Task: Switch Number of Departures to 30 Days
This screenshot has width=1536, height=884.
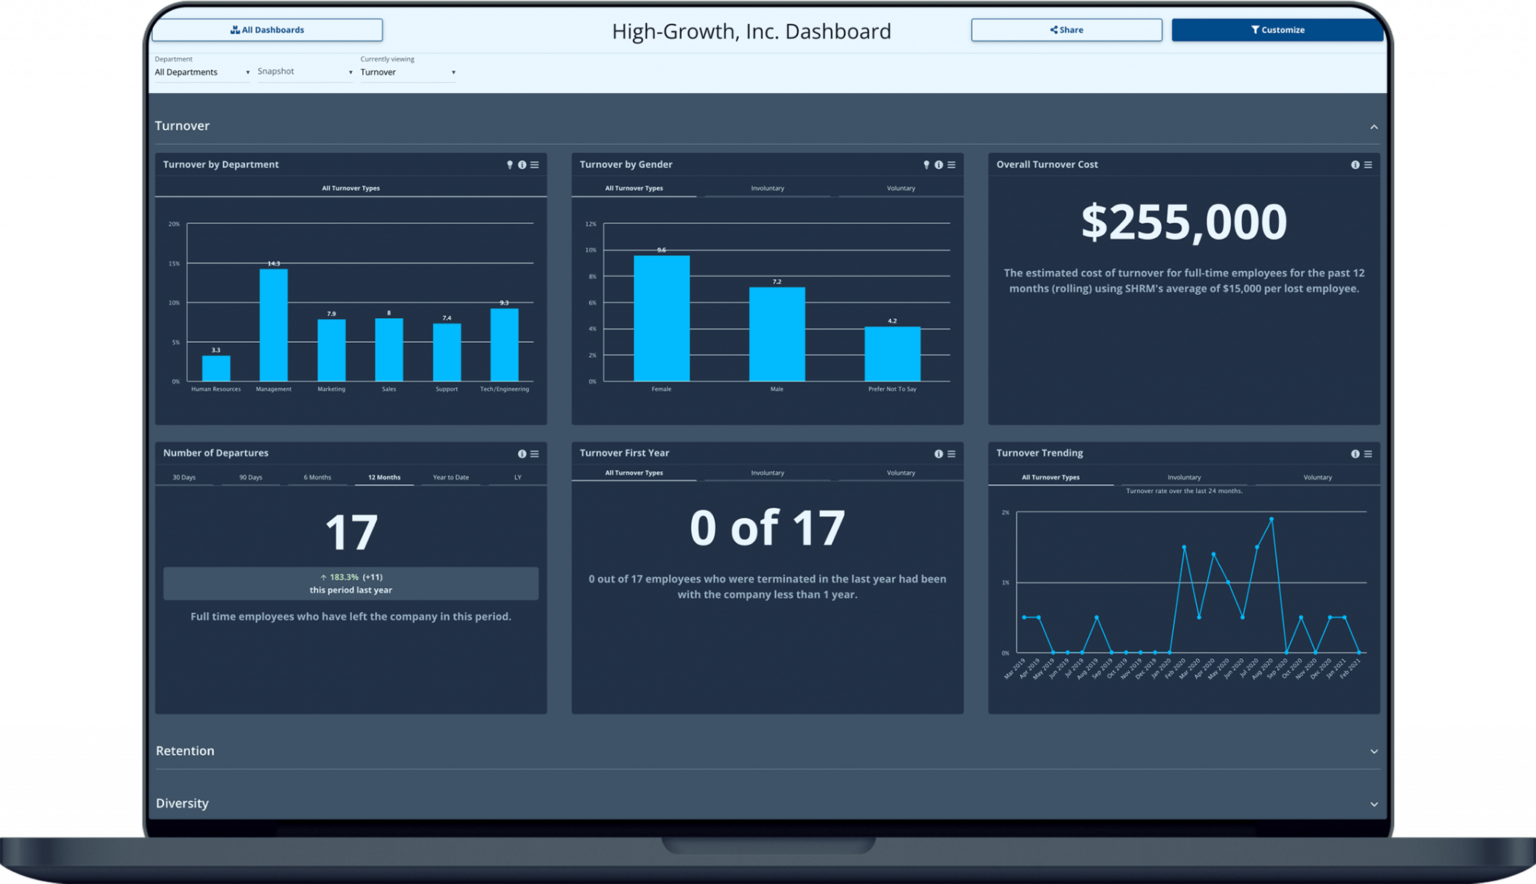Action: 184,477
